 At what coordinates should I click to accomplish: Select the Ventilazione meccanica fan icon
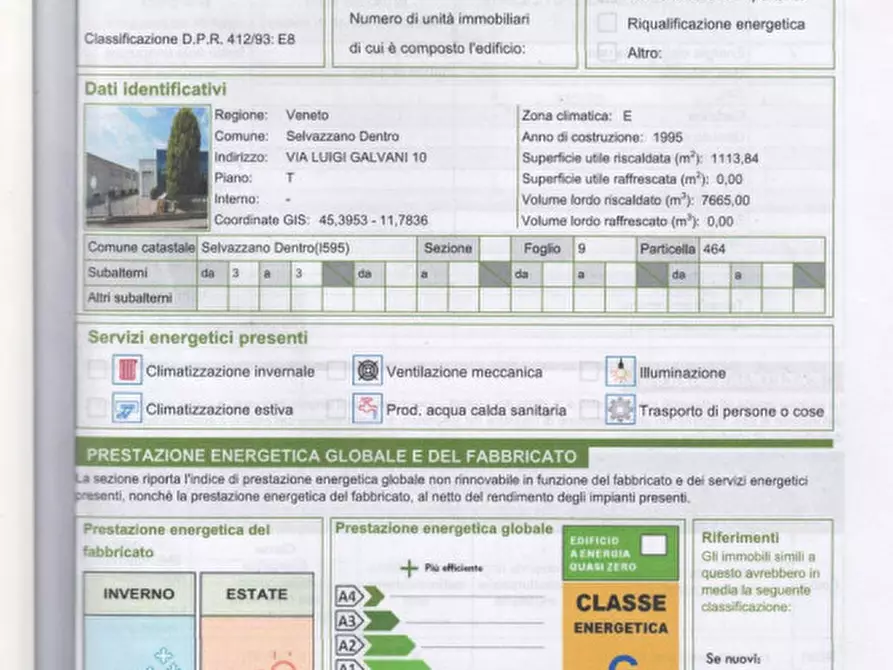click(x=368, y=371)
